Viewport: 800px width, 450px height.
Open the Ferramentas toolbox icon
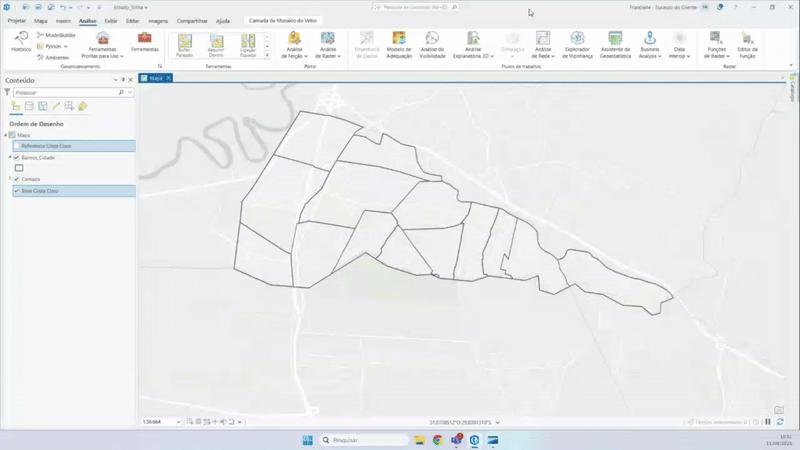click(x=145, y=42)
